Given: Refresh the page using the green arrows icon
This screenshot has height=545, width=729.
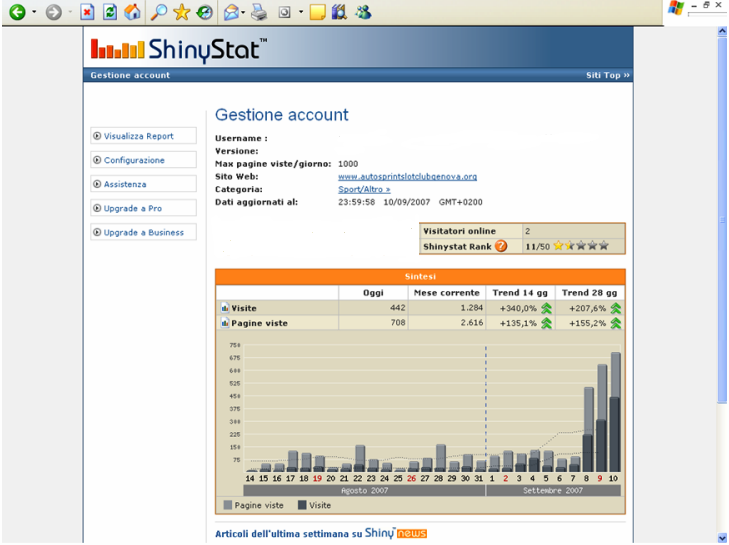Looking at the screenshot, I should [x=110, y=12].
